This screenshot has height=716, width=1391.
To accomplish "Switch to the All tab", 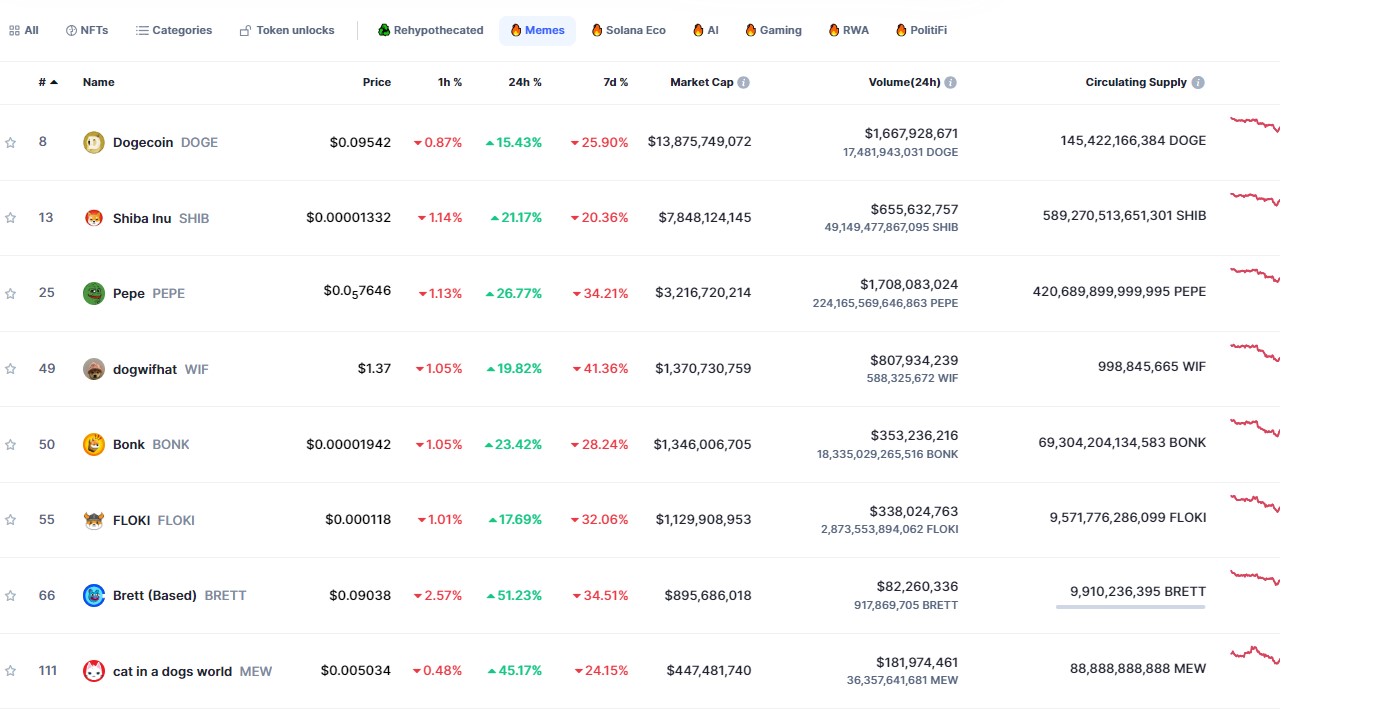I will [24, 31].
